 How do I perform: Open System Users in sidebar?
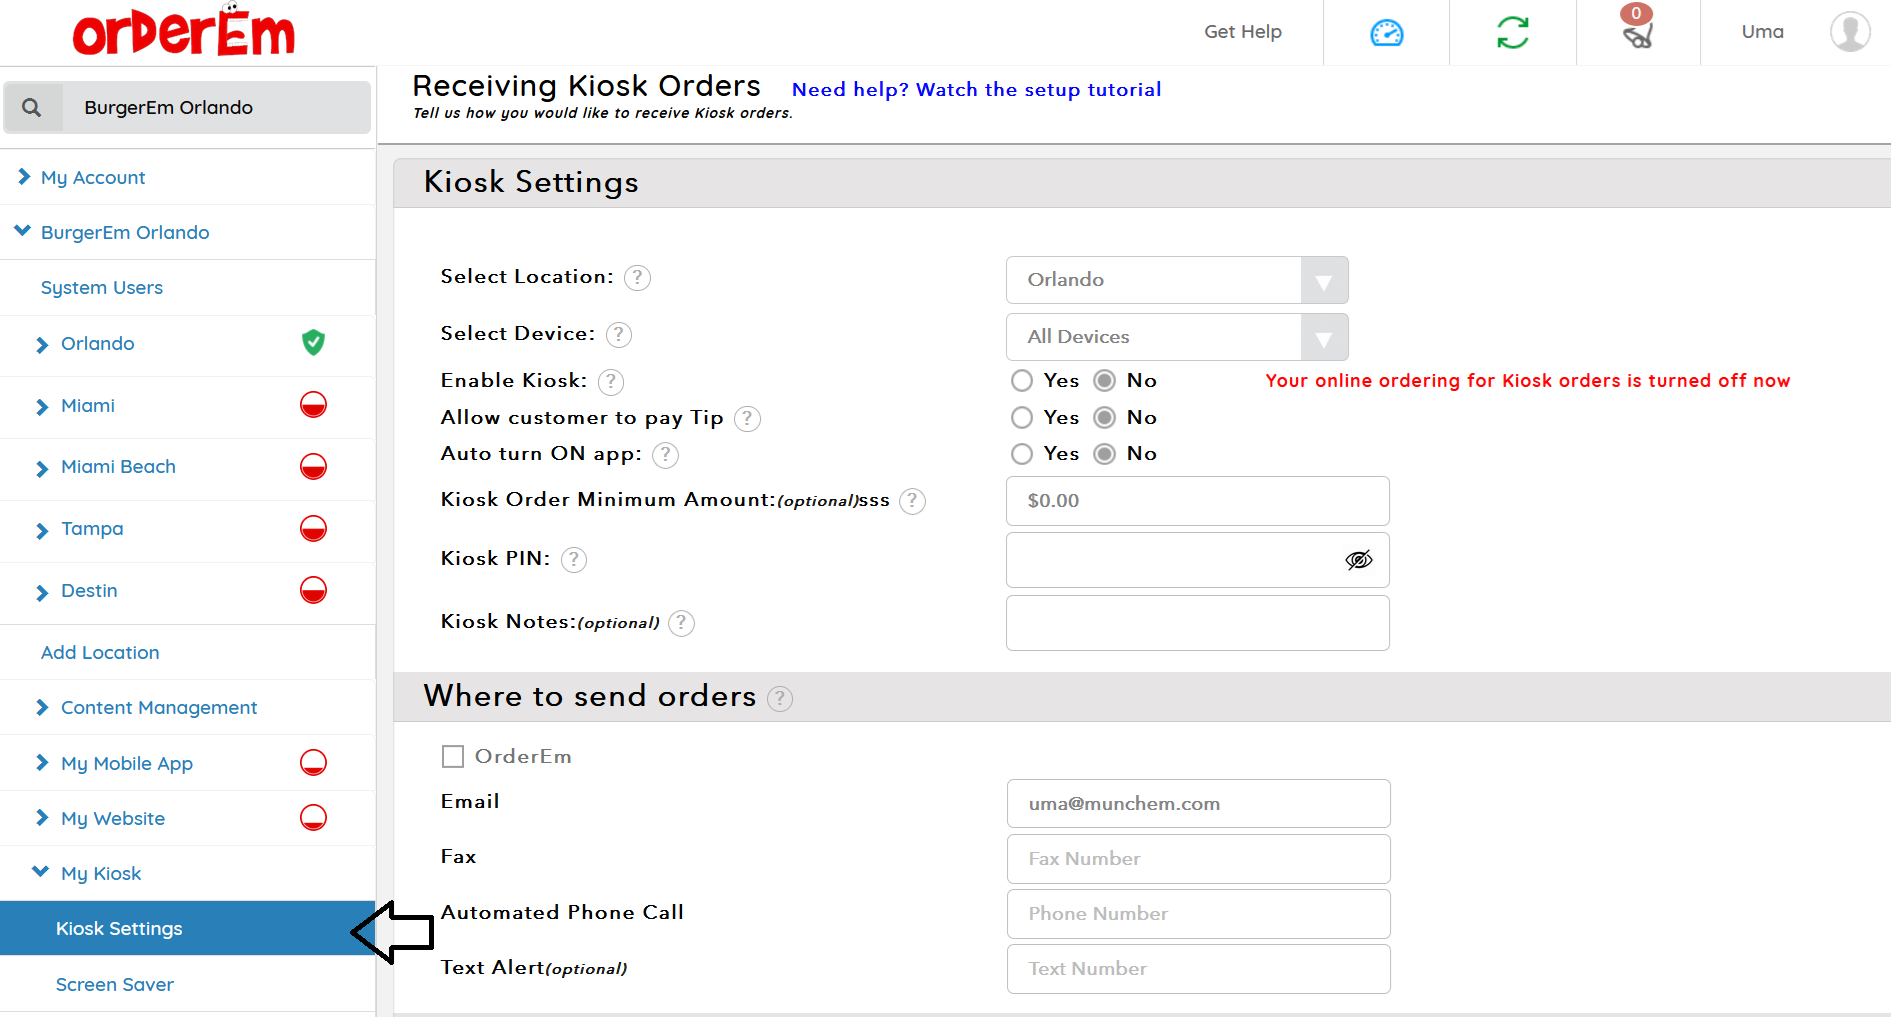tap(102, 288)
